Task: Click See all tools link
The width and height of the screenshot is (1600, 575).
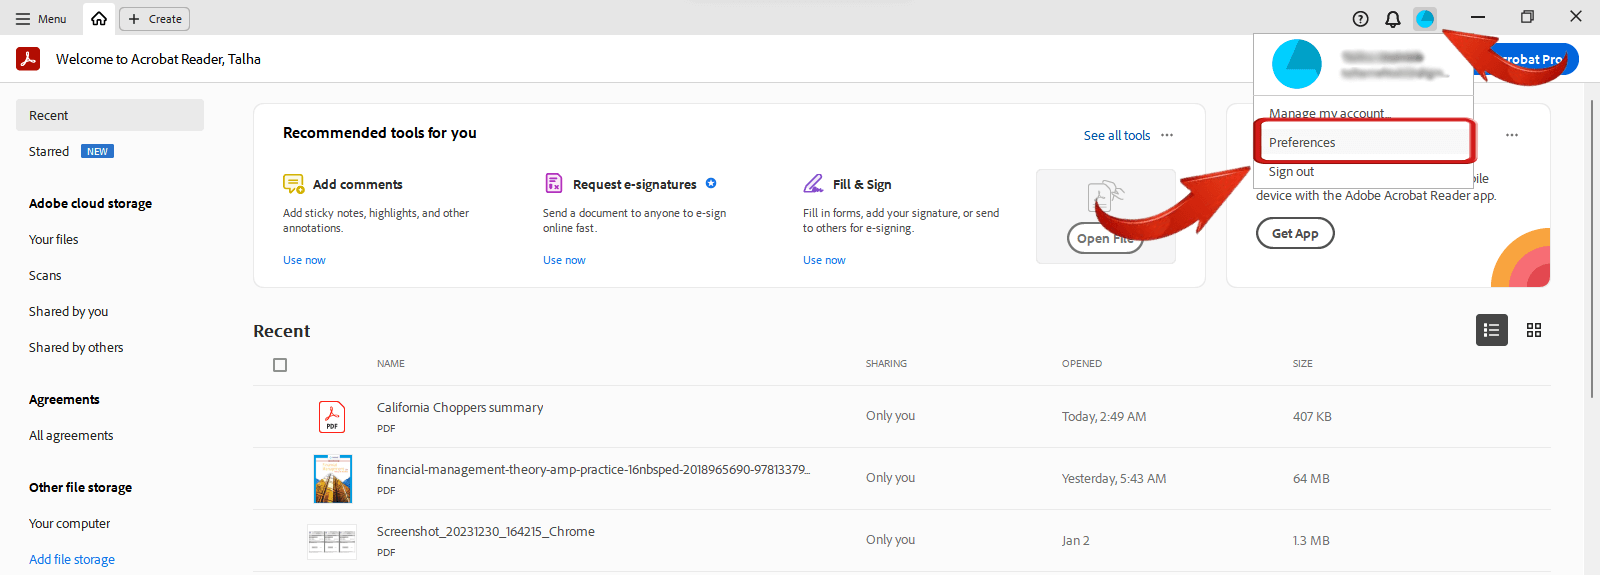Action: pyautogui.click(x=1117, y=135)
